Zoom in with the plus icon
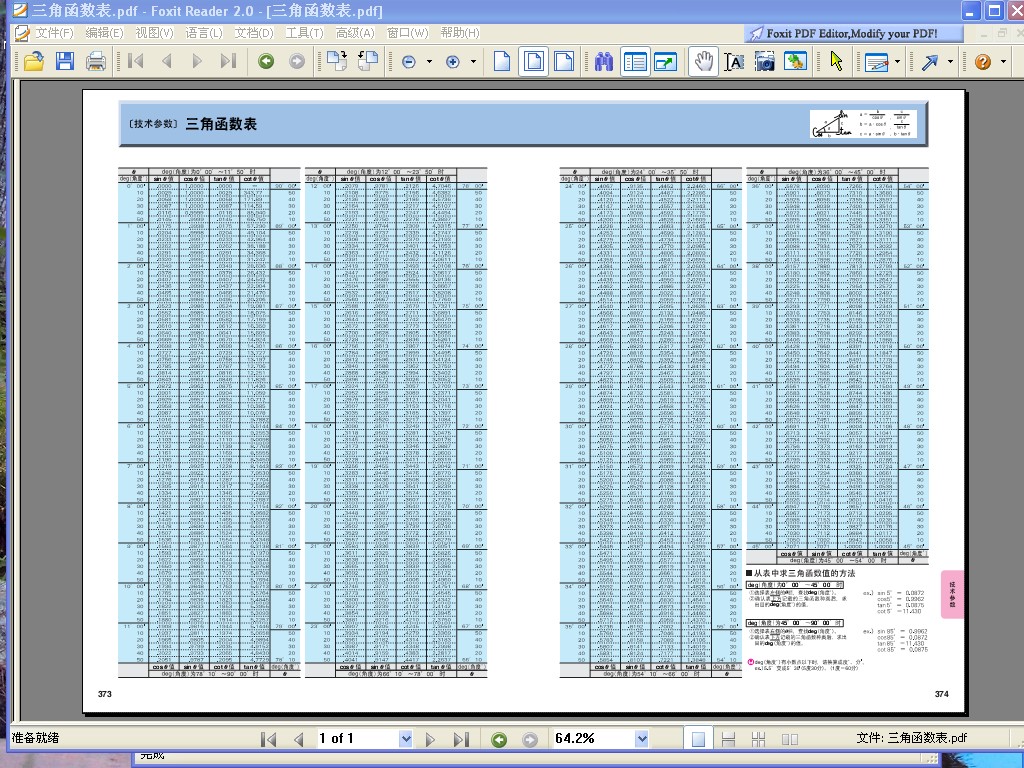Viewport: 1024px width, 768px height. tap(453, 62)
